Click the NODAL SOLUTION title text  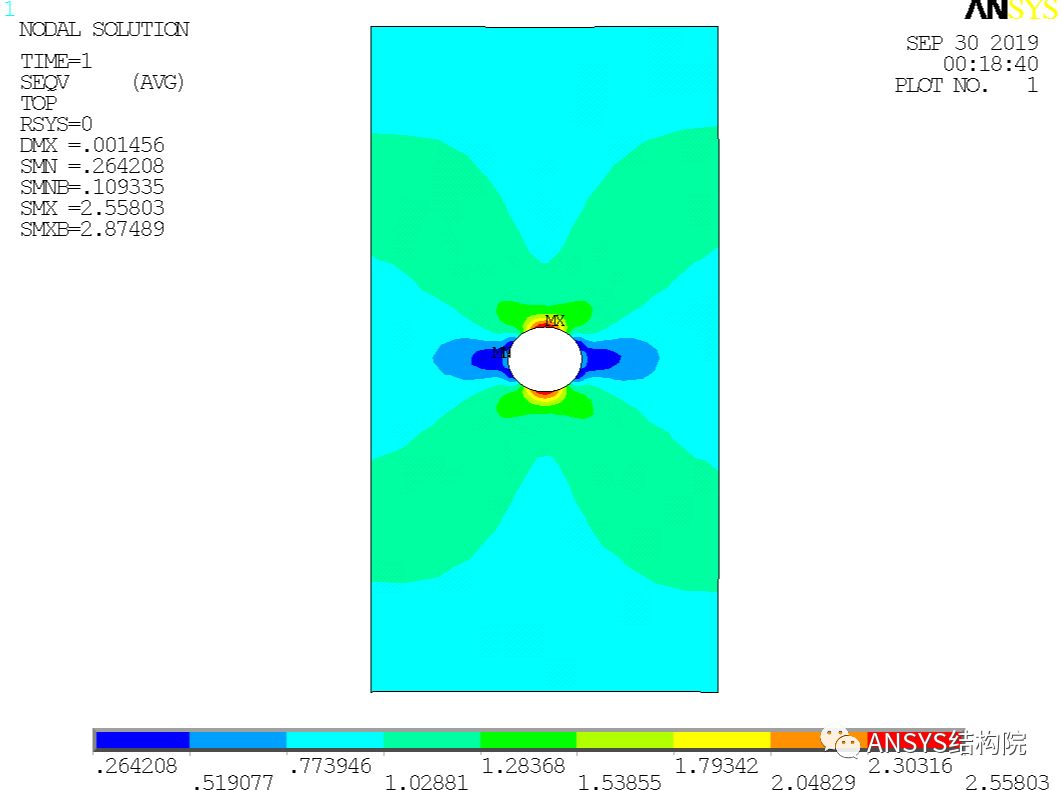[x=103, y=29]
